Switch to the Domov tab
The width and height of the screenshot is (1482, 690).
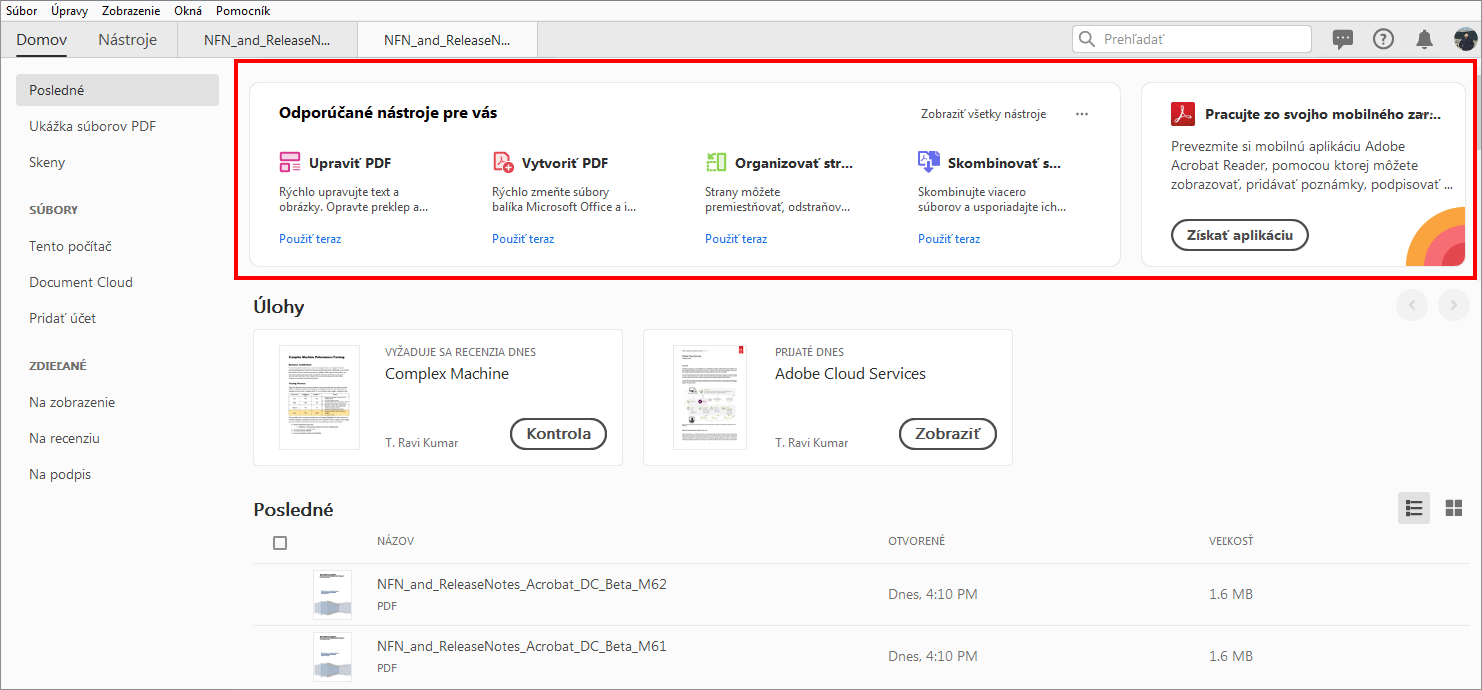(x=42, y=40)
